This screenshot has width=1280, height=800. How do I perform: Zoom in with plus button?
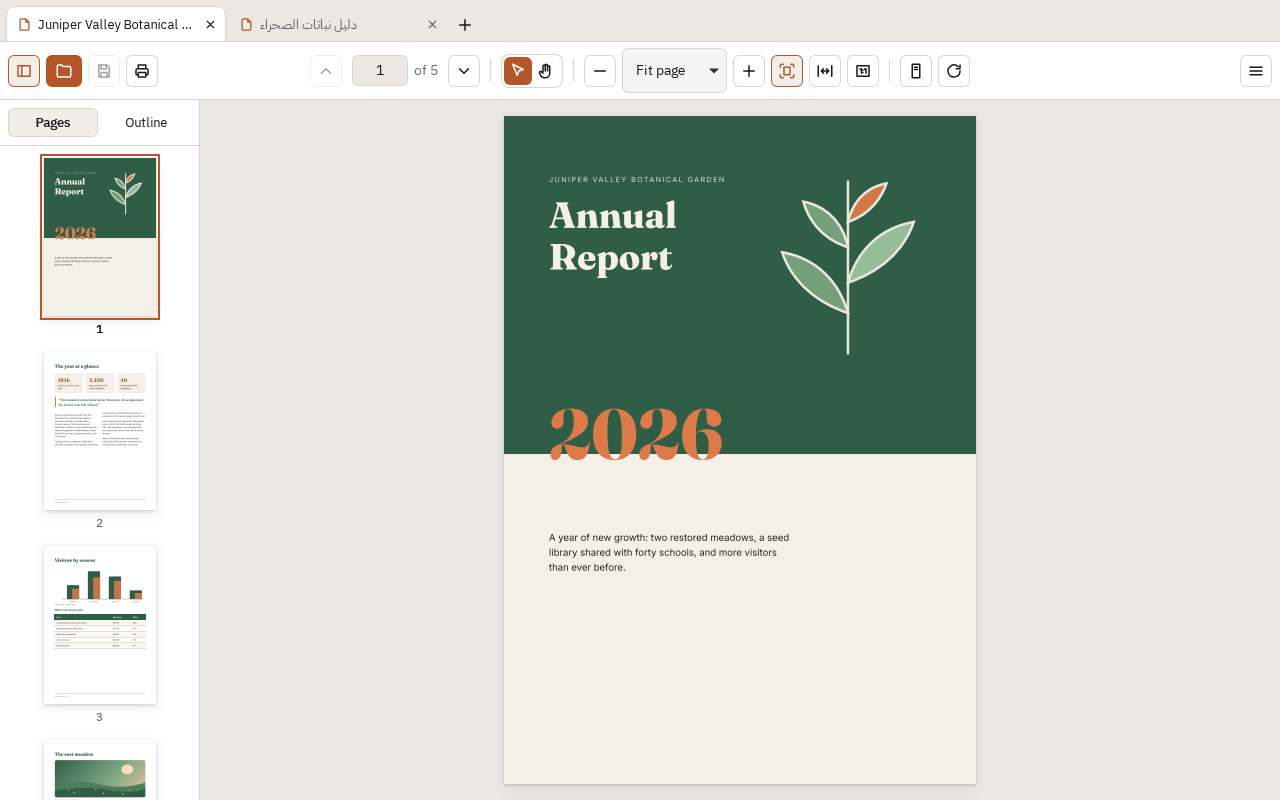point(749,71)
